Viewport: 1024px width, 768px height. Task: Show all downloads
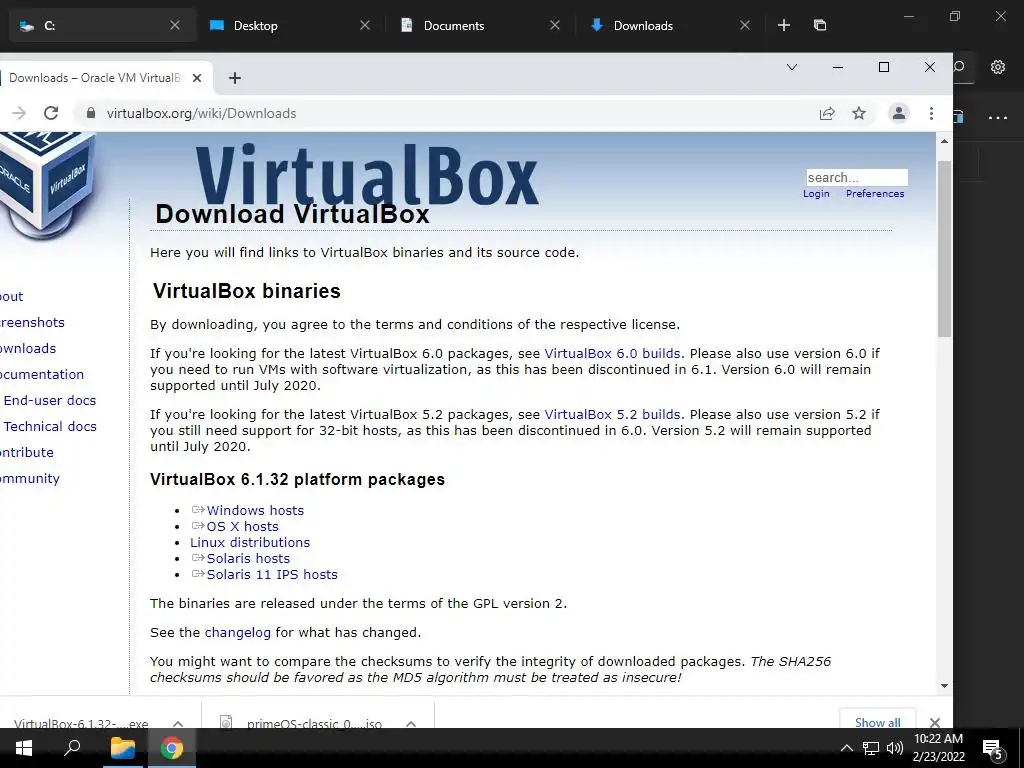point(877,722)
